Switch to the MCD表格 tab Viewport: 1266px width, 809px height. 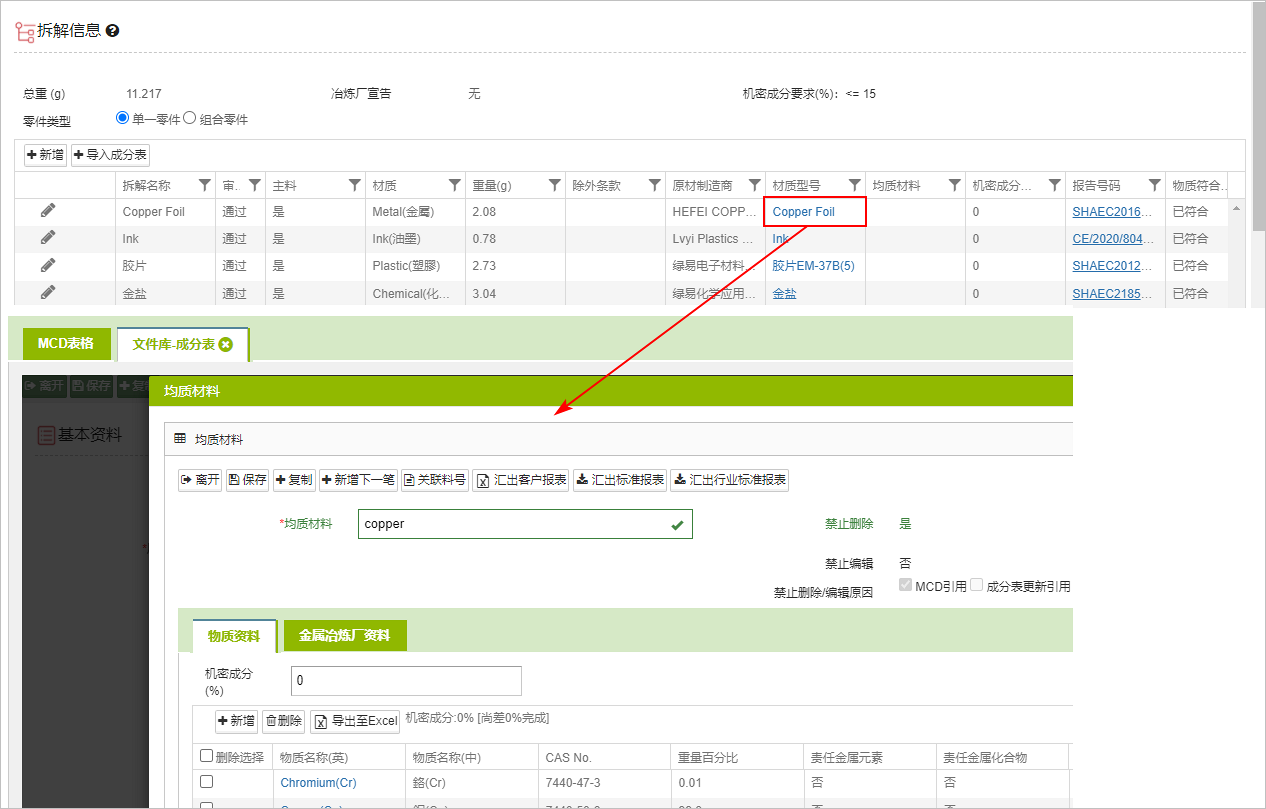66,343
